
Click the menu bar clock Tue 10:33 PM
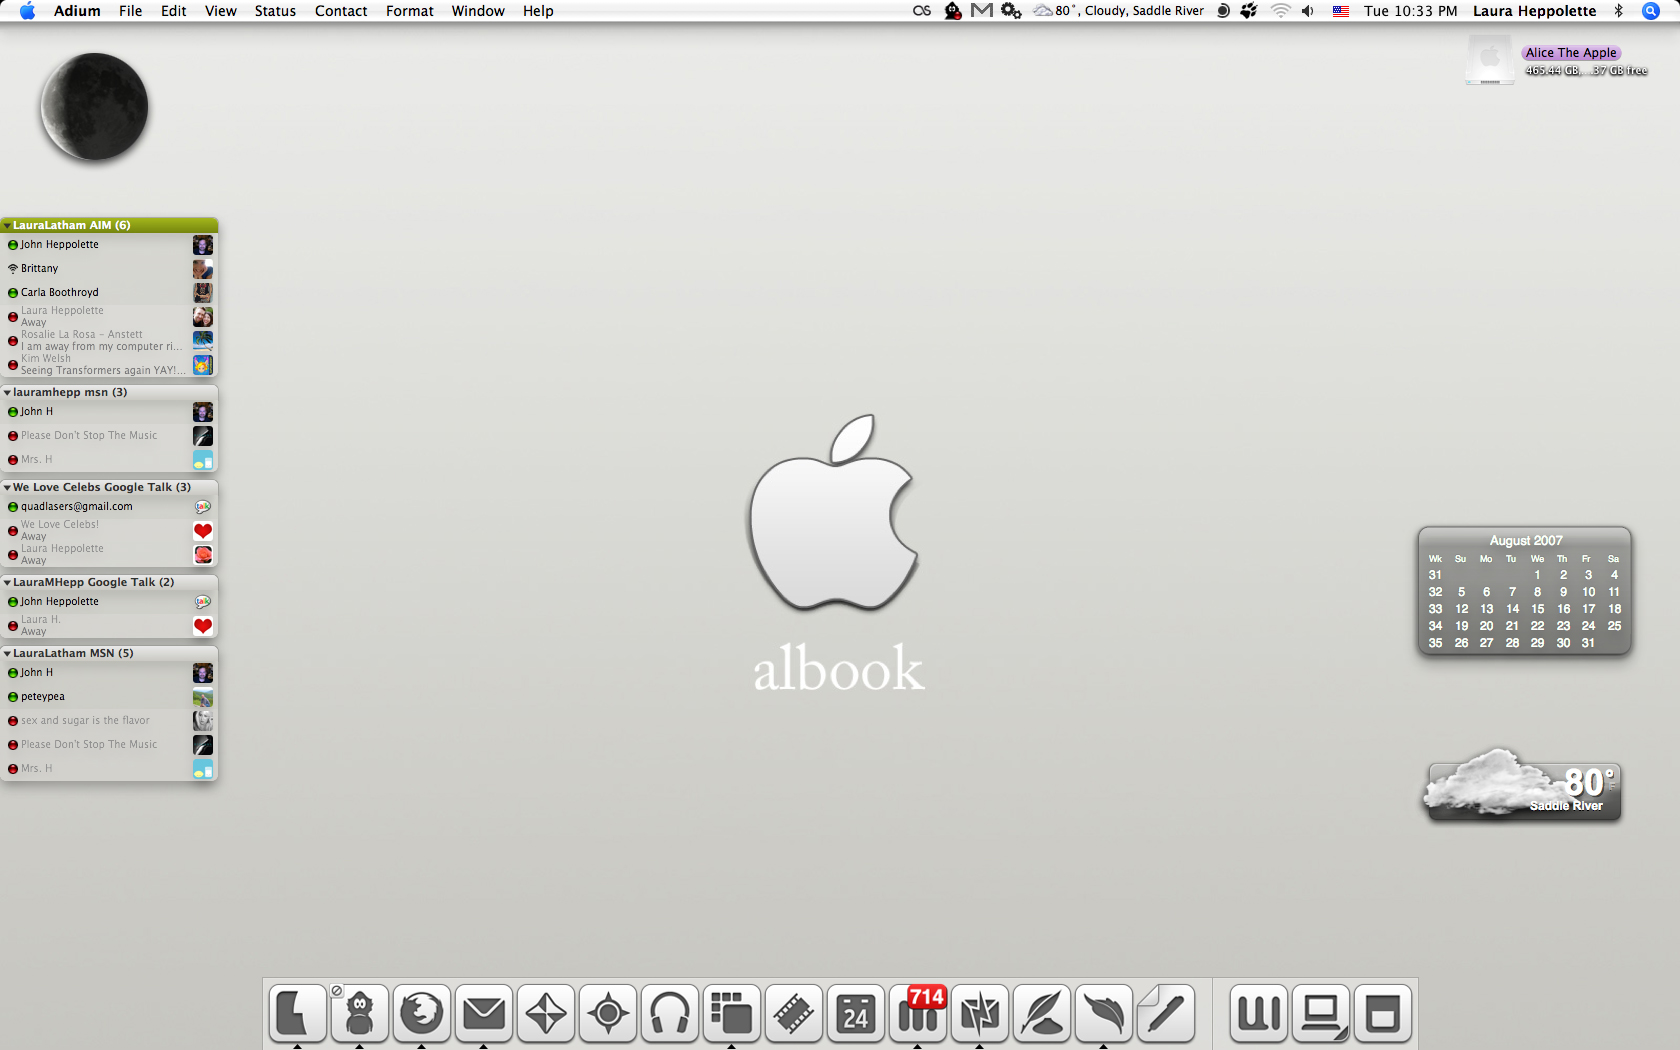coord(1410,11)
